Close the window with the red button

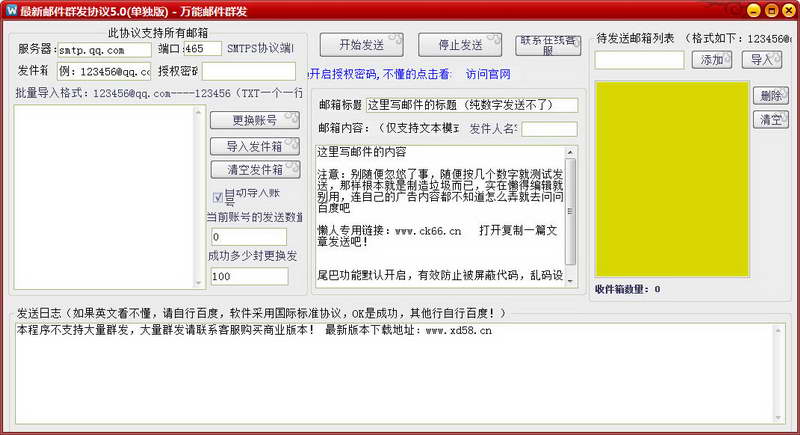pos(790,10)
